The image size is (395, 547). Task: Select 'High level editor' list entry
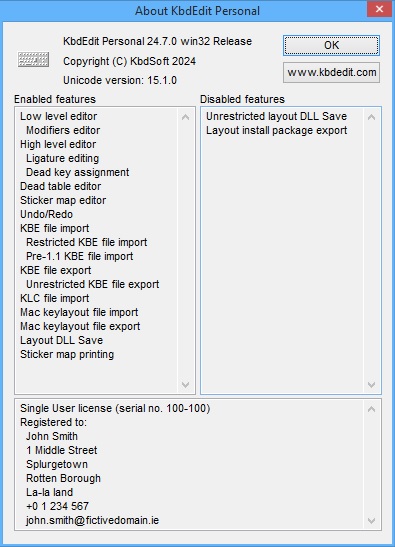[58, 144]
